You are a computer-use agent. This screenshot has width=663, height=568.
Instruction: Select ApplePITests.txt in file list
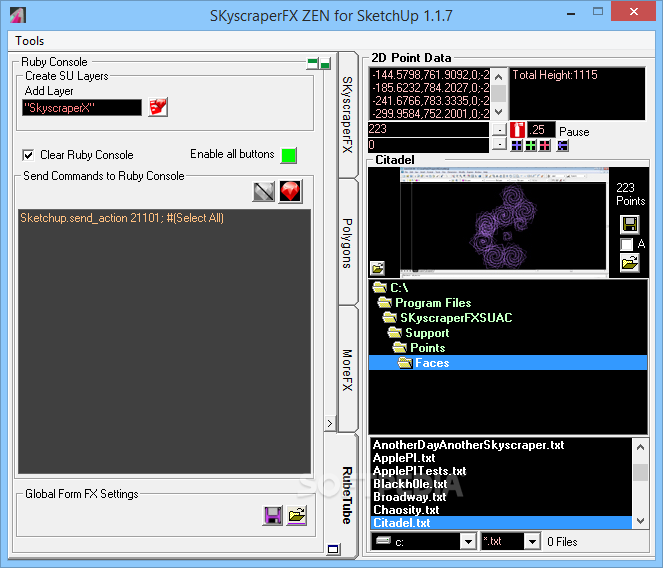501,471
